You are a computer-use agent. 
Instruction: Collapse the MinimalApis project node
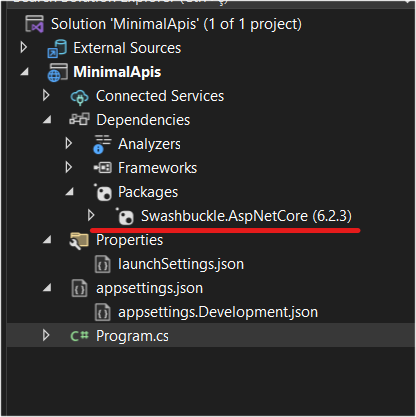(24, 72)
